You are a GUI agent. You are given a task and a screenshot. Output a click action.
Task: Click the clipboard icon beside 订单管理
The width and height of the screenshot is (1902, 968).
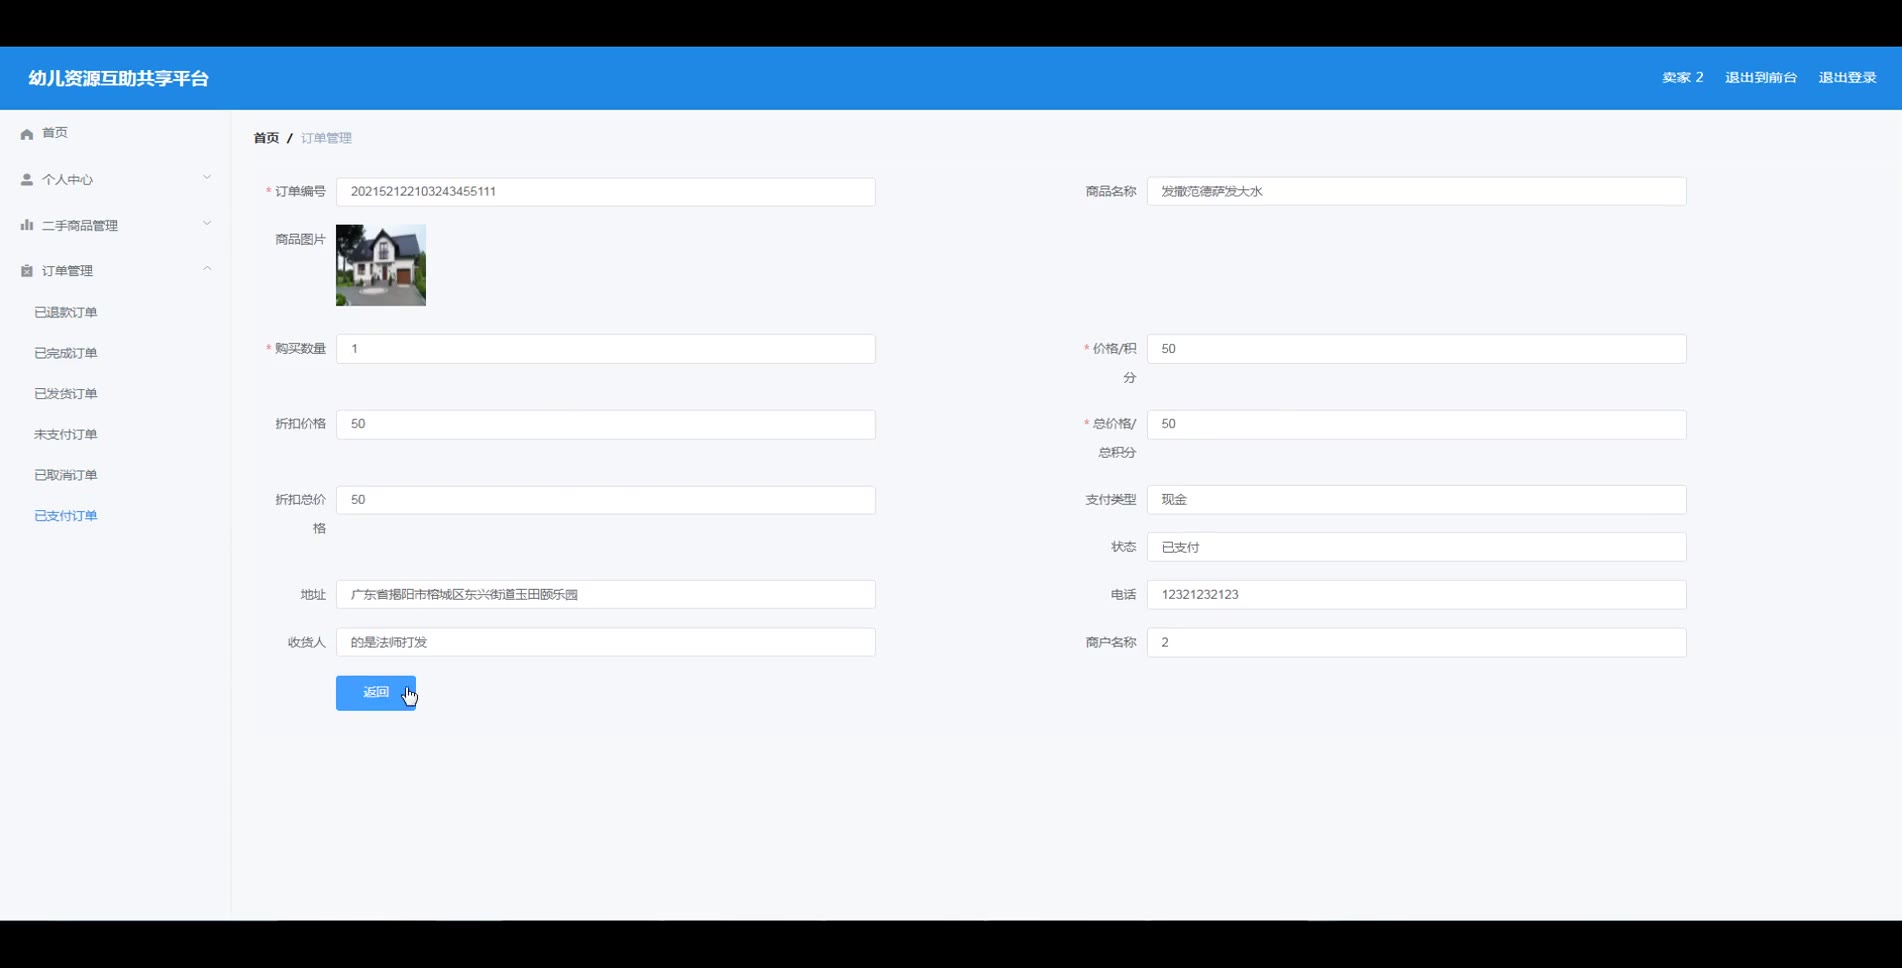click(27, 271)
